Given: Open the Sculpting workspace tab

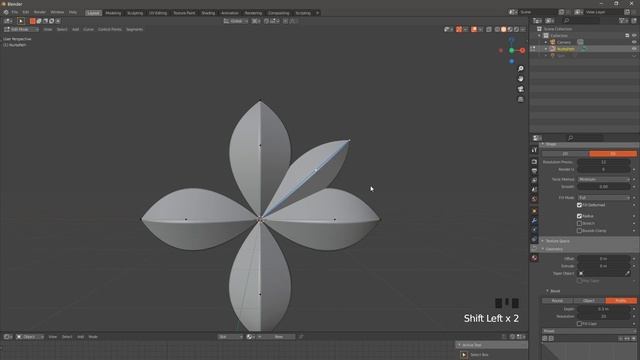Looking at the screenshot, I should tap(135, 13).
